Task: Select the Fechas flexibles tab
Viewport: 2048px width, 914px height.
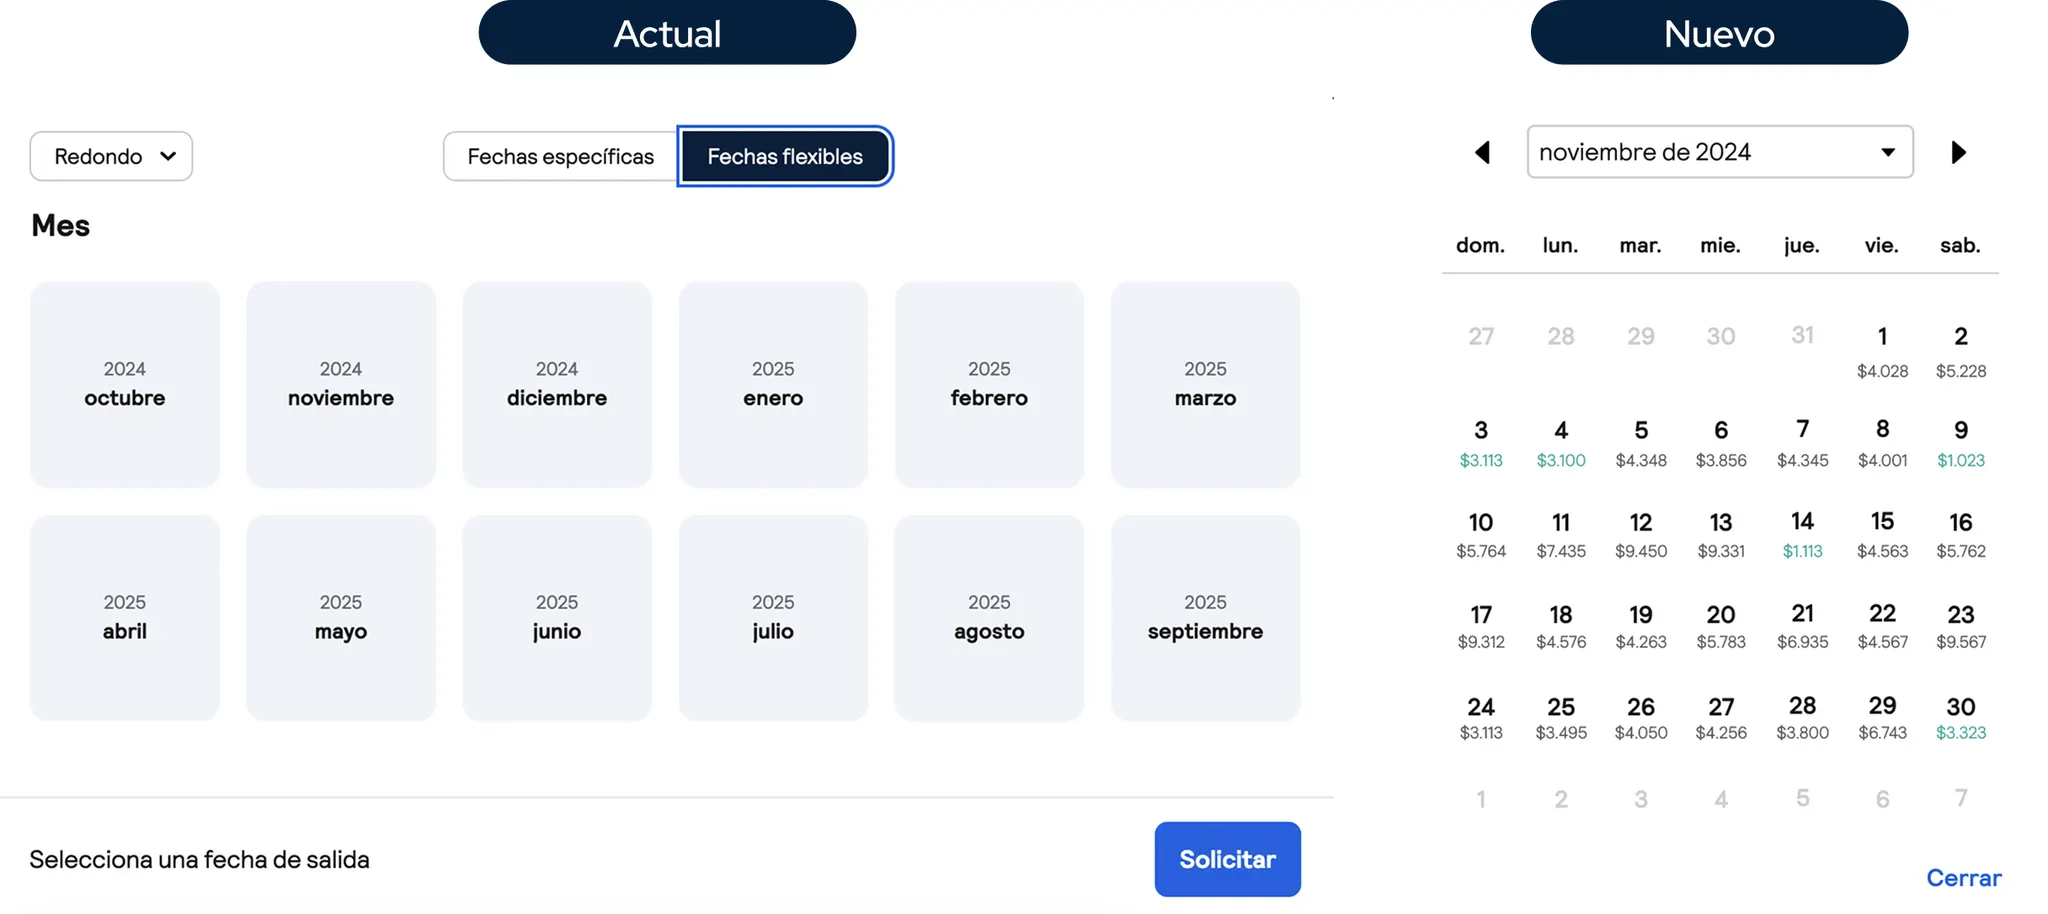Action: [785, 156]
